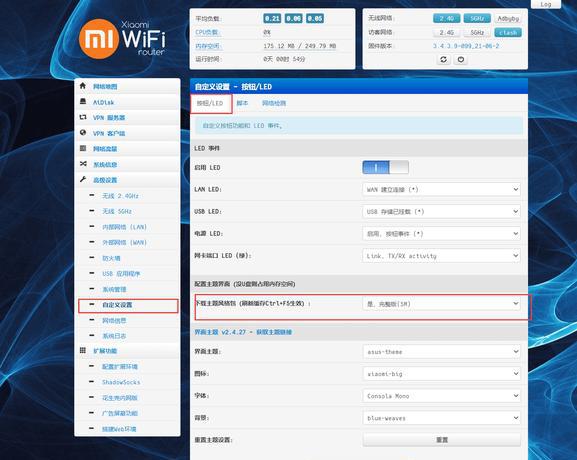Screen dimensions: 577x460
Task: Open 自定义设置 submenu item
Action: coord(117,305)
